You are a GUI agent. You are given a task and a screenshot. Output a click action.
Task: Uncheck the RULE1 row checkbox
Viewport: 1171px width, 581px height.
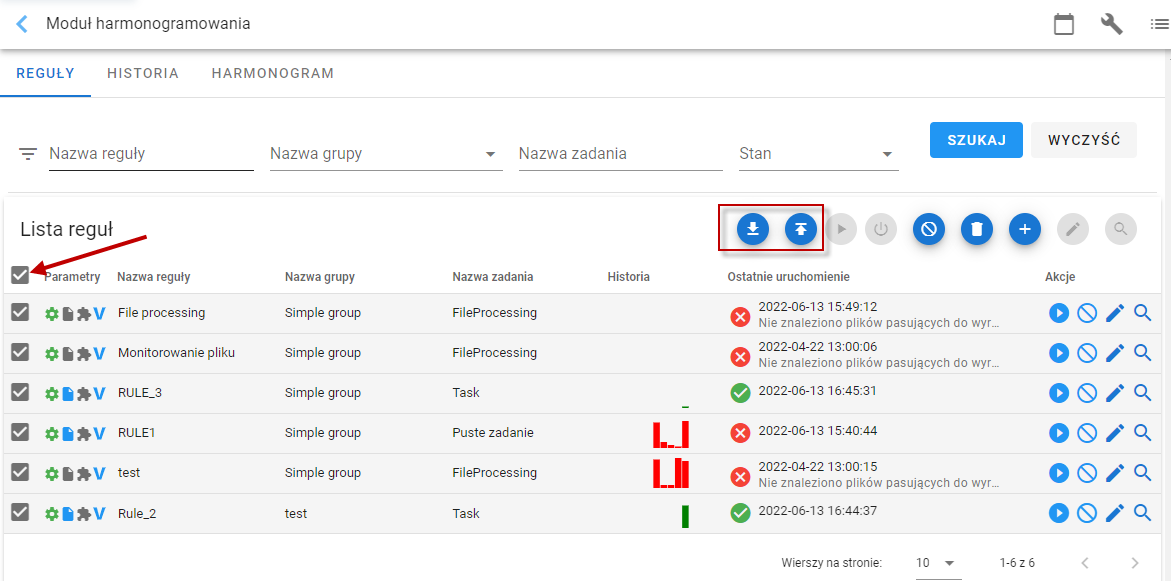20,432
